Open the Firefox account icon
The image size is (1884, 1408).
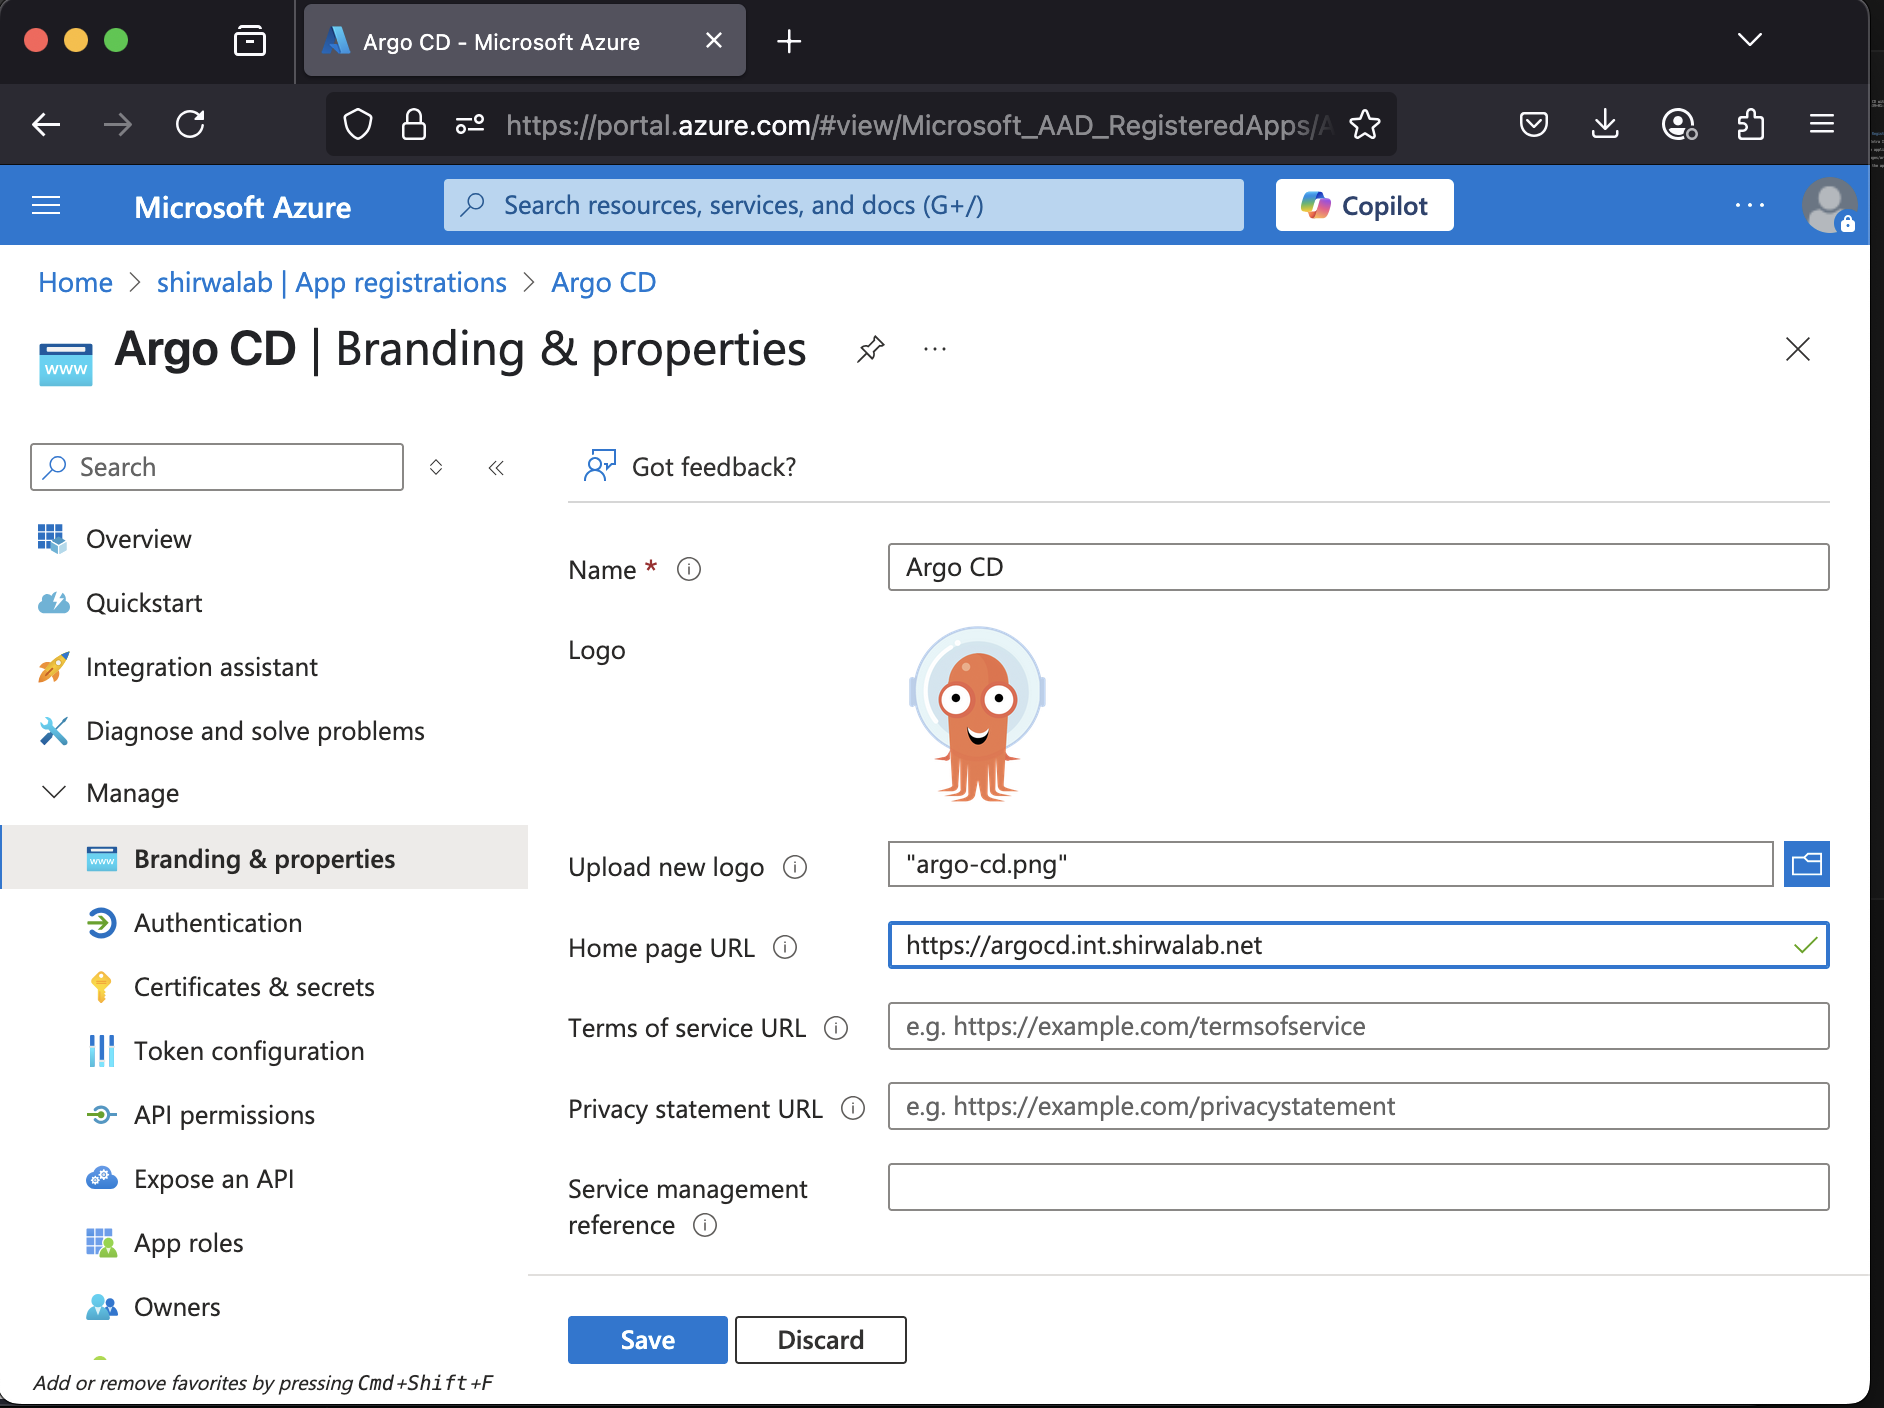(x=1678, y=124)
